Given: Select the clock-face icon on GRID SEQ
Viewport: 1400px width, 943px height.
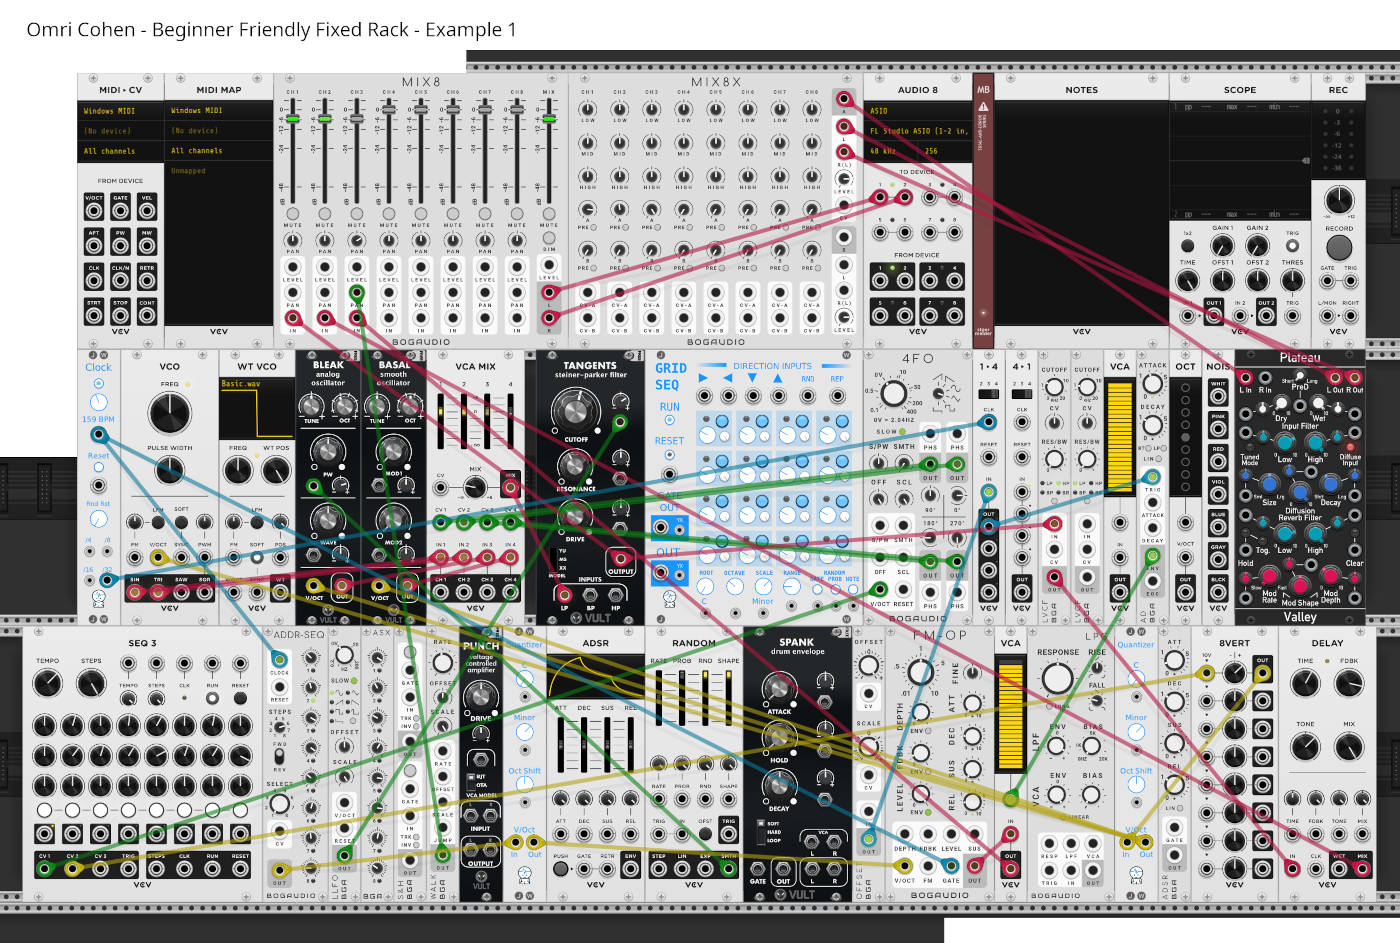Looking at the screenshot, I should [669, 597].
